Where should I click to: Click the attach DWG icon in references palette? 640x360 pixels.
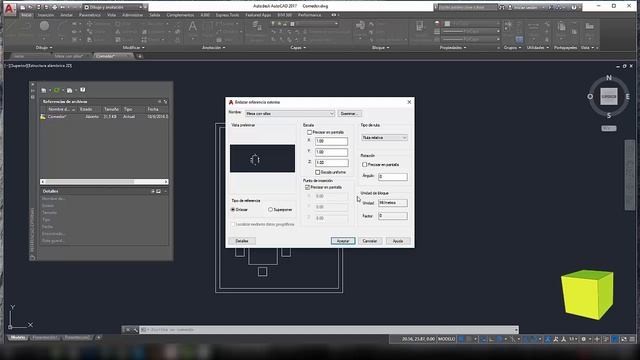tap(44, 90)
